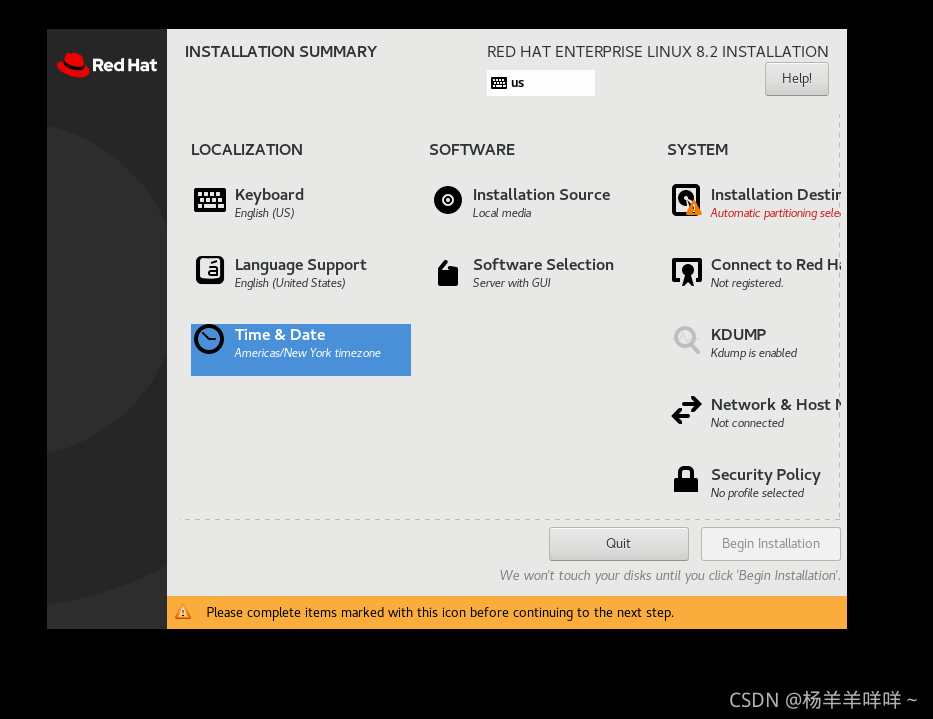Click the warning triangle in orange bar

click(x=183, y=612)
